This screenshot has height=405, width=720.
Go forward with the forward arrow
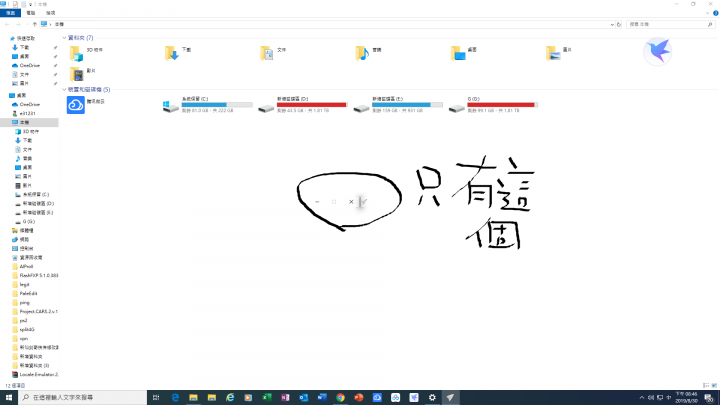[x=18, y=24]
